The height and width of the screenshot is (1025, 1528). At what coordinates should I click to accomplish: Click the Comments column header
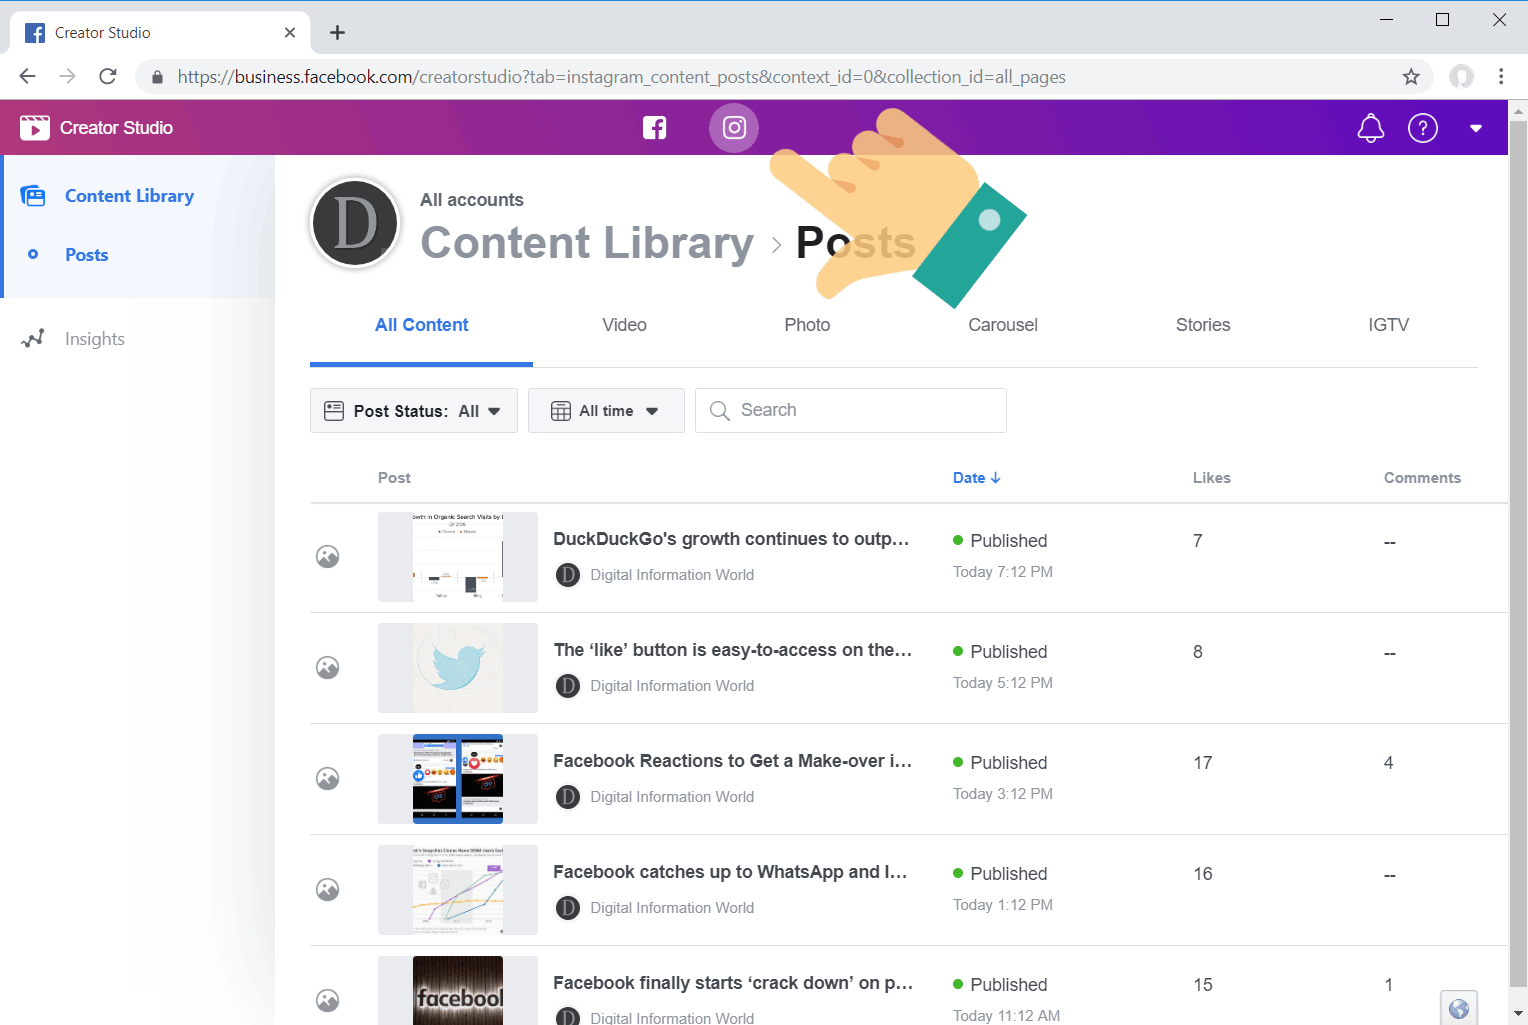point(1422,478)
